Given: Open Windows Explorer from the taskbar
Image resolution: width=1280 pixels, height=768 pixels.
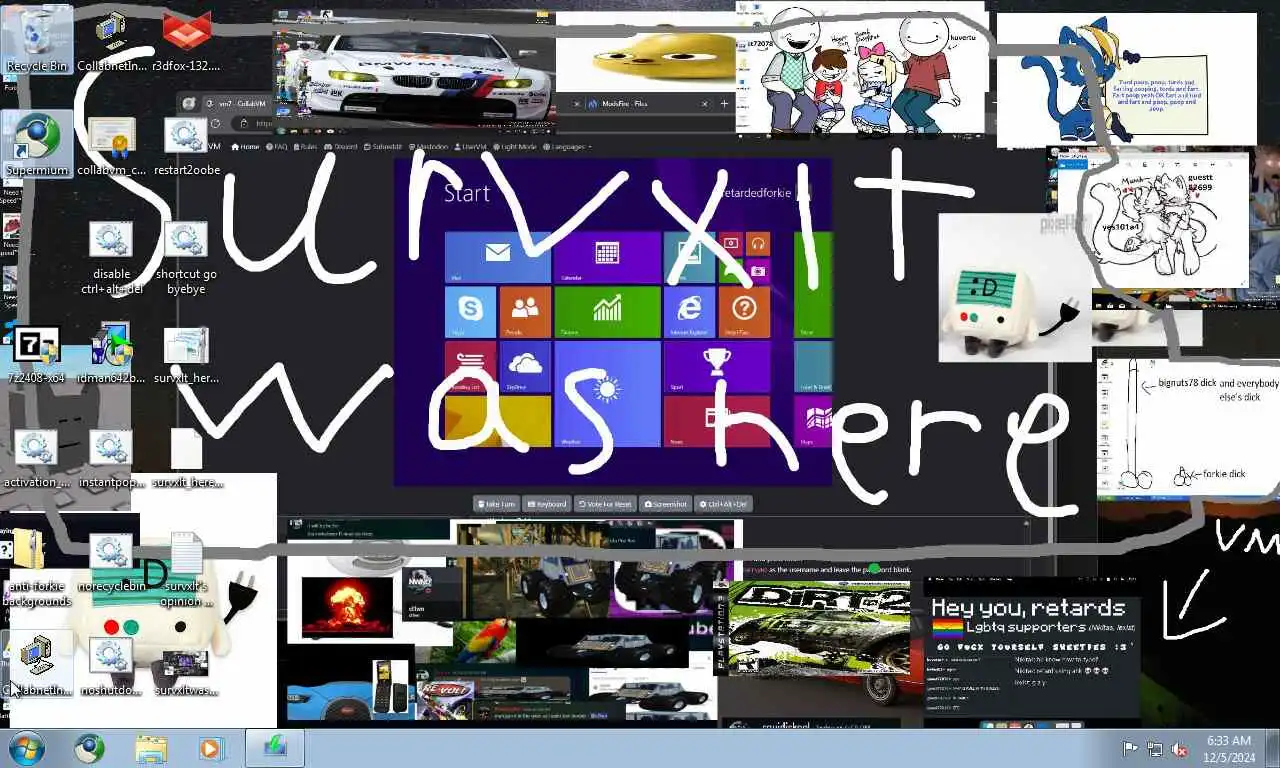Looking at the screenshot, I should click(x=151, y=748).
